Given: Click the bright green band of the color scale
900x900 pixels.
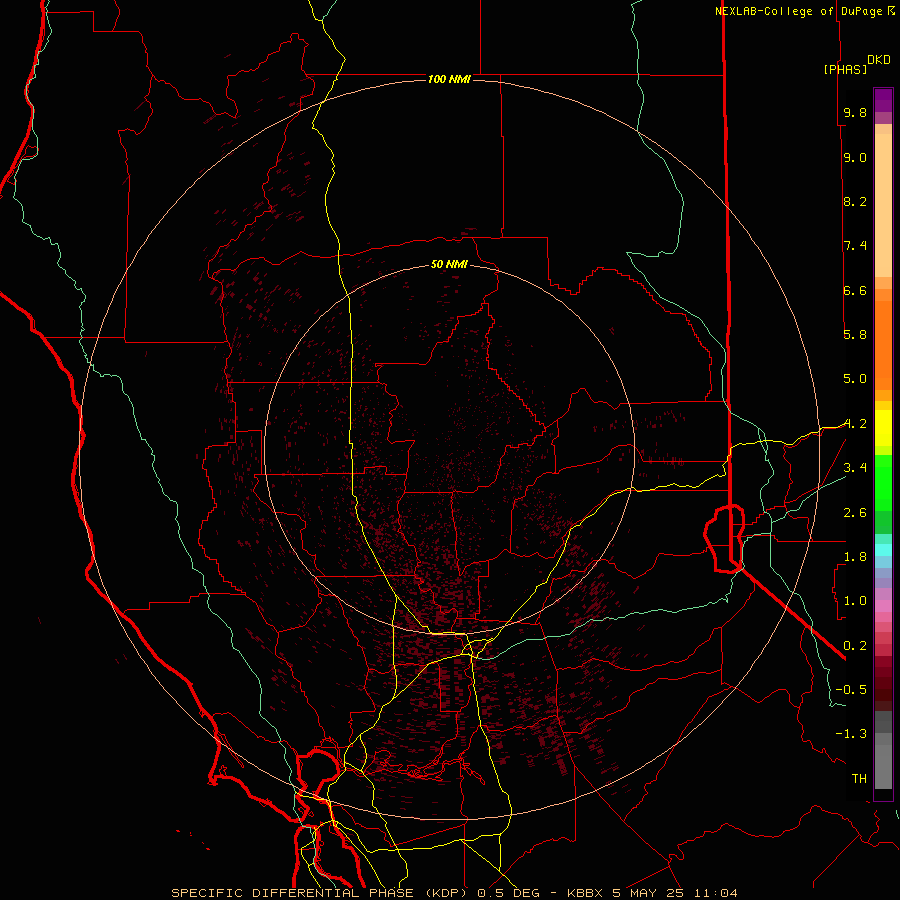Looking at the screenshot, I should pyautogui.click(x=883, y=483).
